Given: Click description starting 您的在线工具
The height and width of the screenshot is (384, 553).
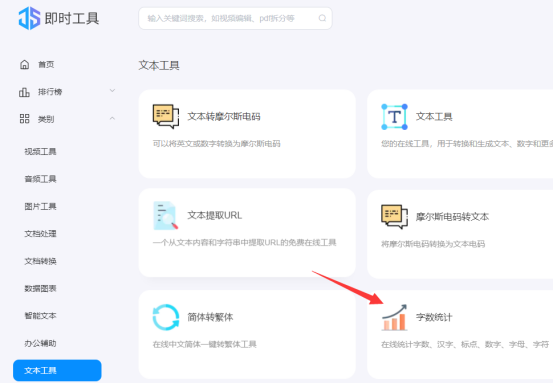Looking at the screenshot, I should pos(467,144).
